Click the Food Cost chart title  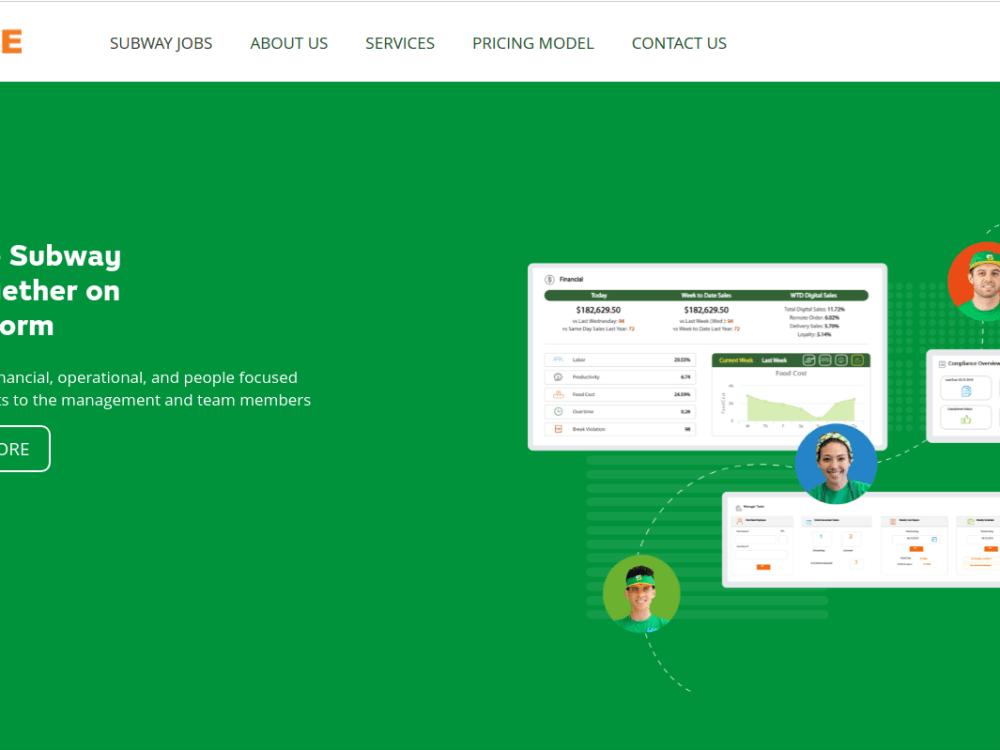(x=791, y=373)
